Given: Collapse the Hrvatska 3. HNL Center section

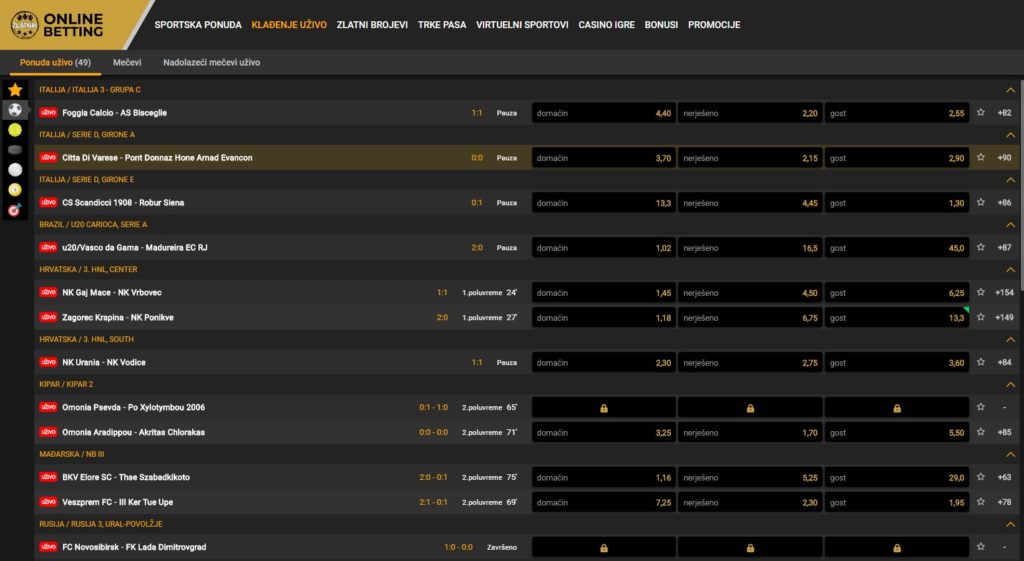Looking at the screenshot, I should 1010,270.
